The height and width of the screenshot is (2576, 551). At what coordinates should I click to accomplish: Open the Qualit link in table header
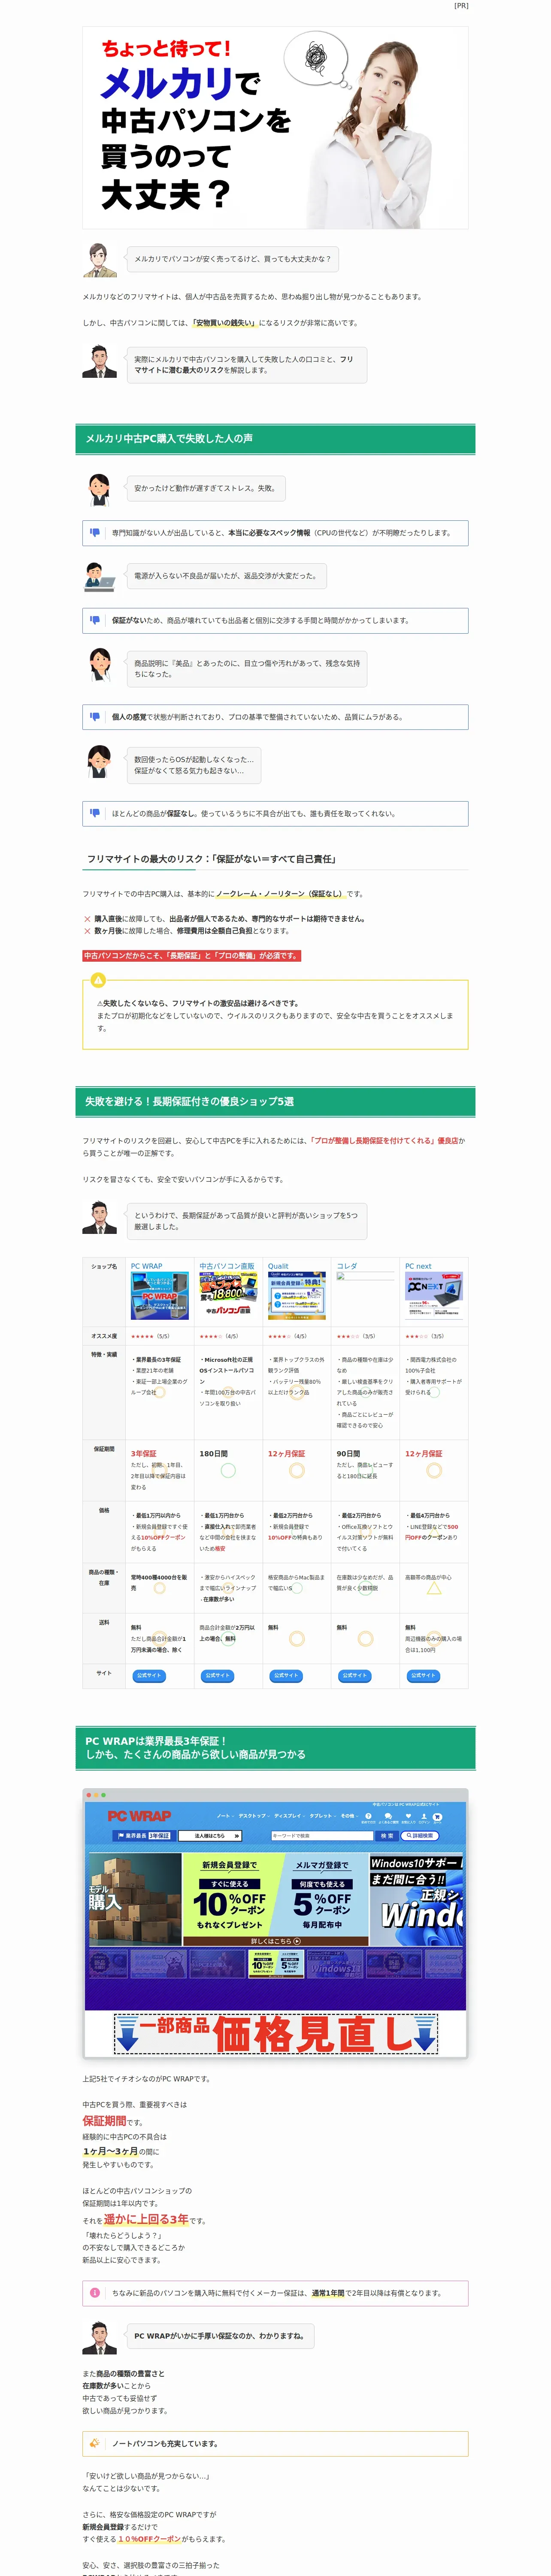tap(278, 1266)
